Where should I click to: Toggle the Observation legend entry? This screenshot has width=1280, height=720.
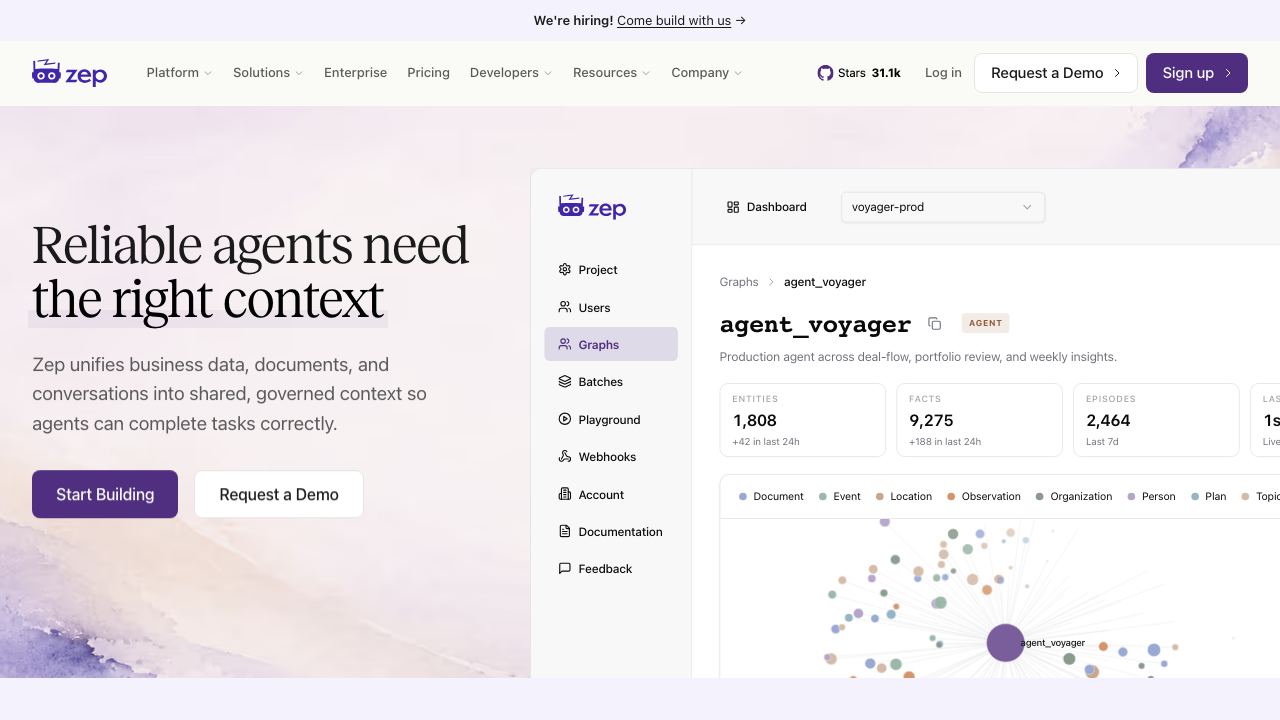(984, 496)
